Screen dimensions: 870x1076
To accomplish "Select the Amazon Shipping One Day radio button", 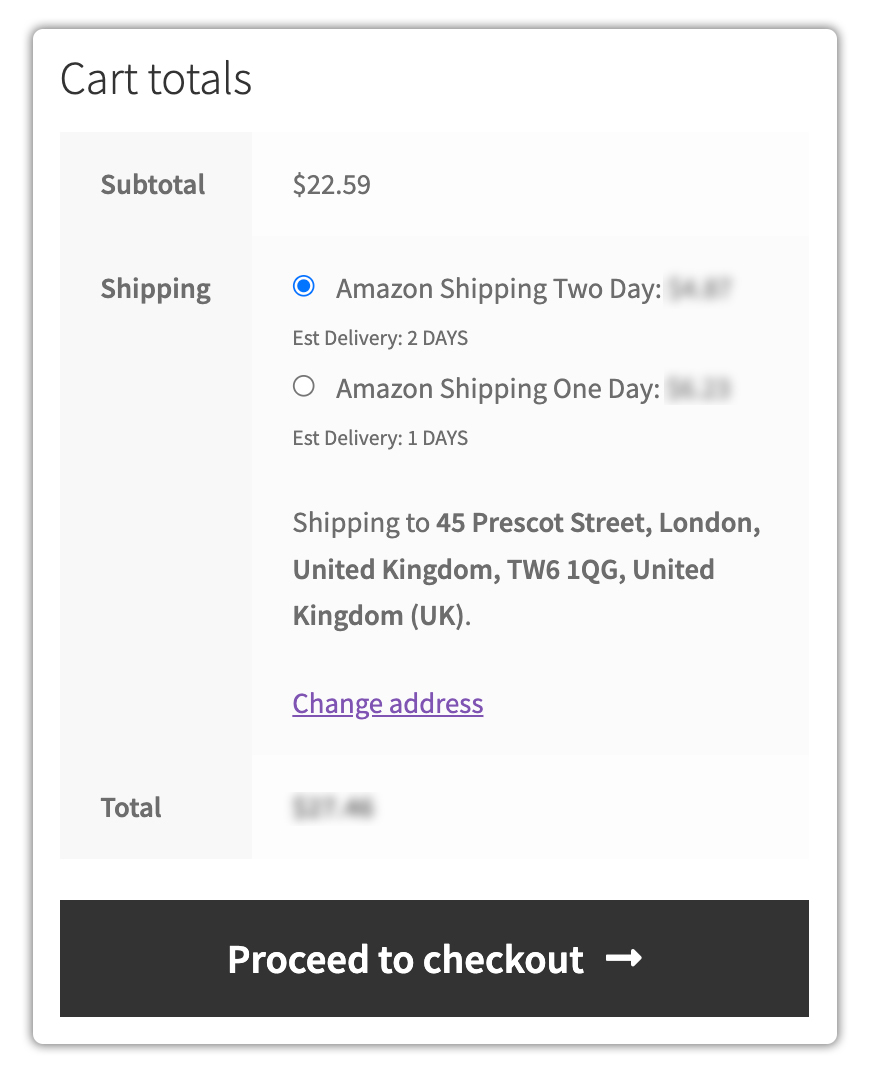I will [303, 386].
